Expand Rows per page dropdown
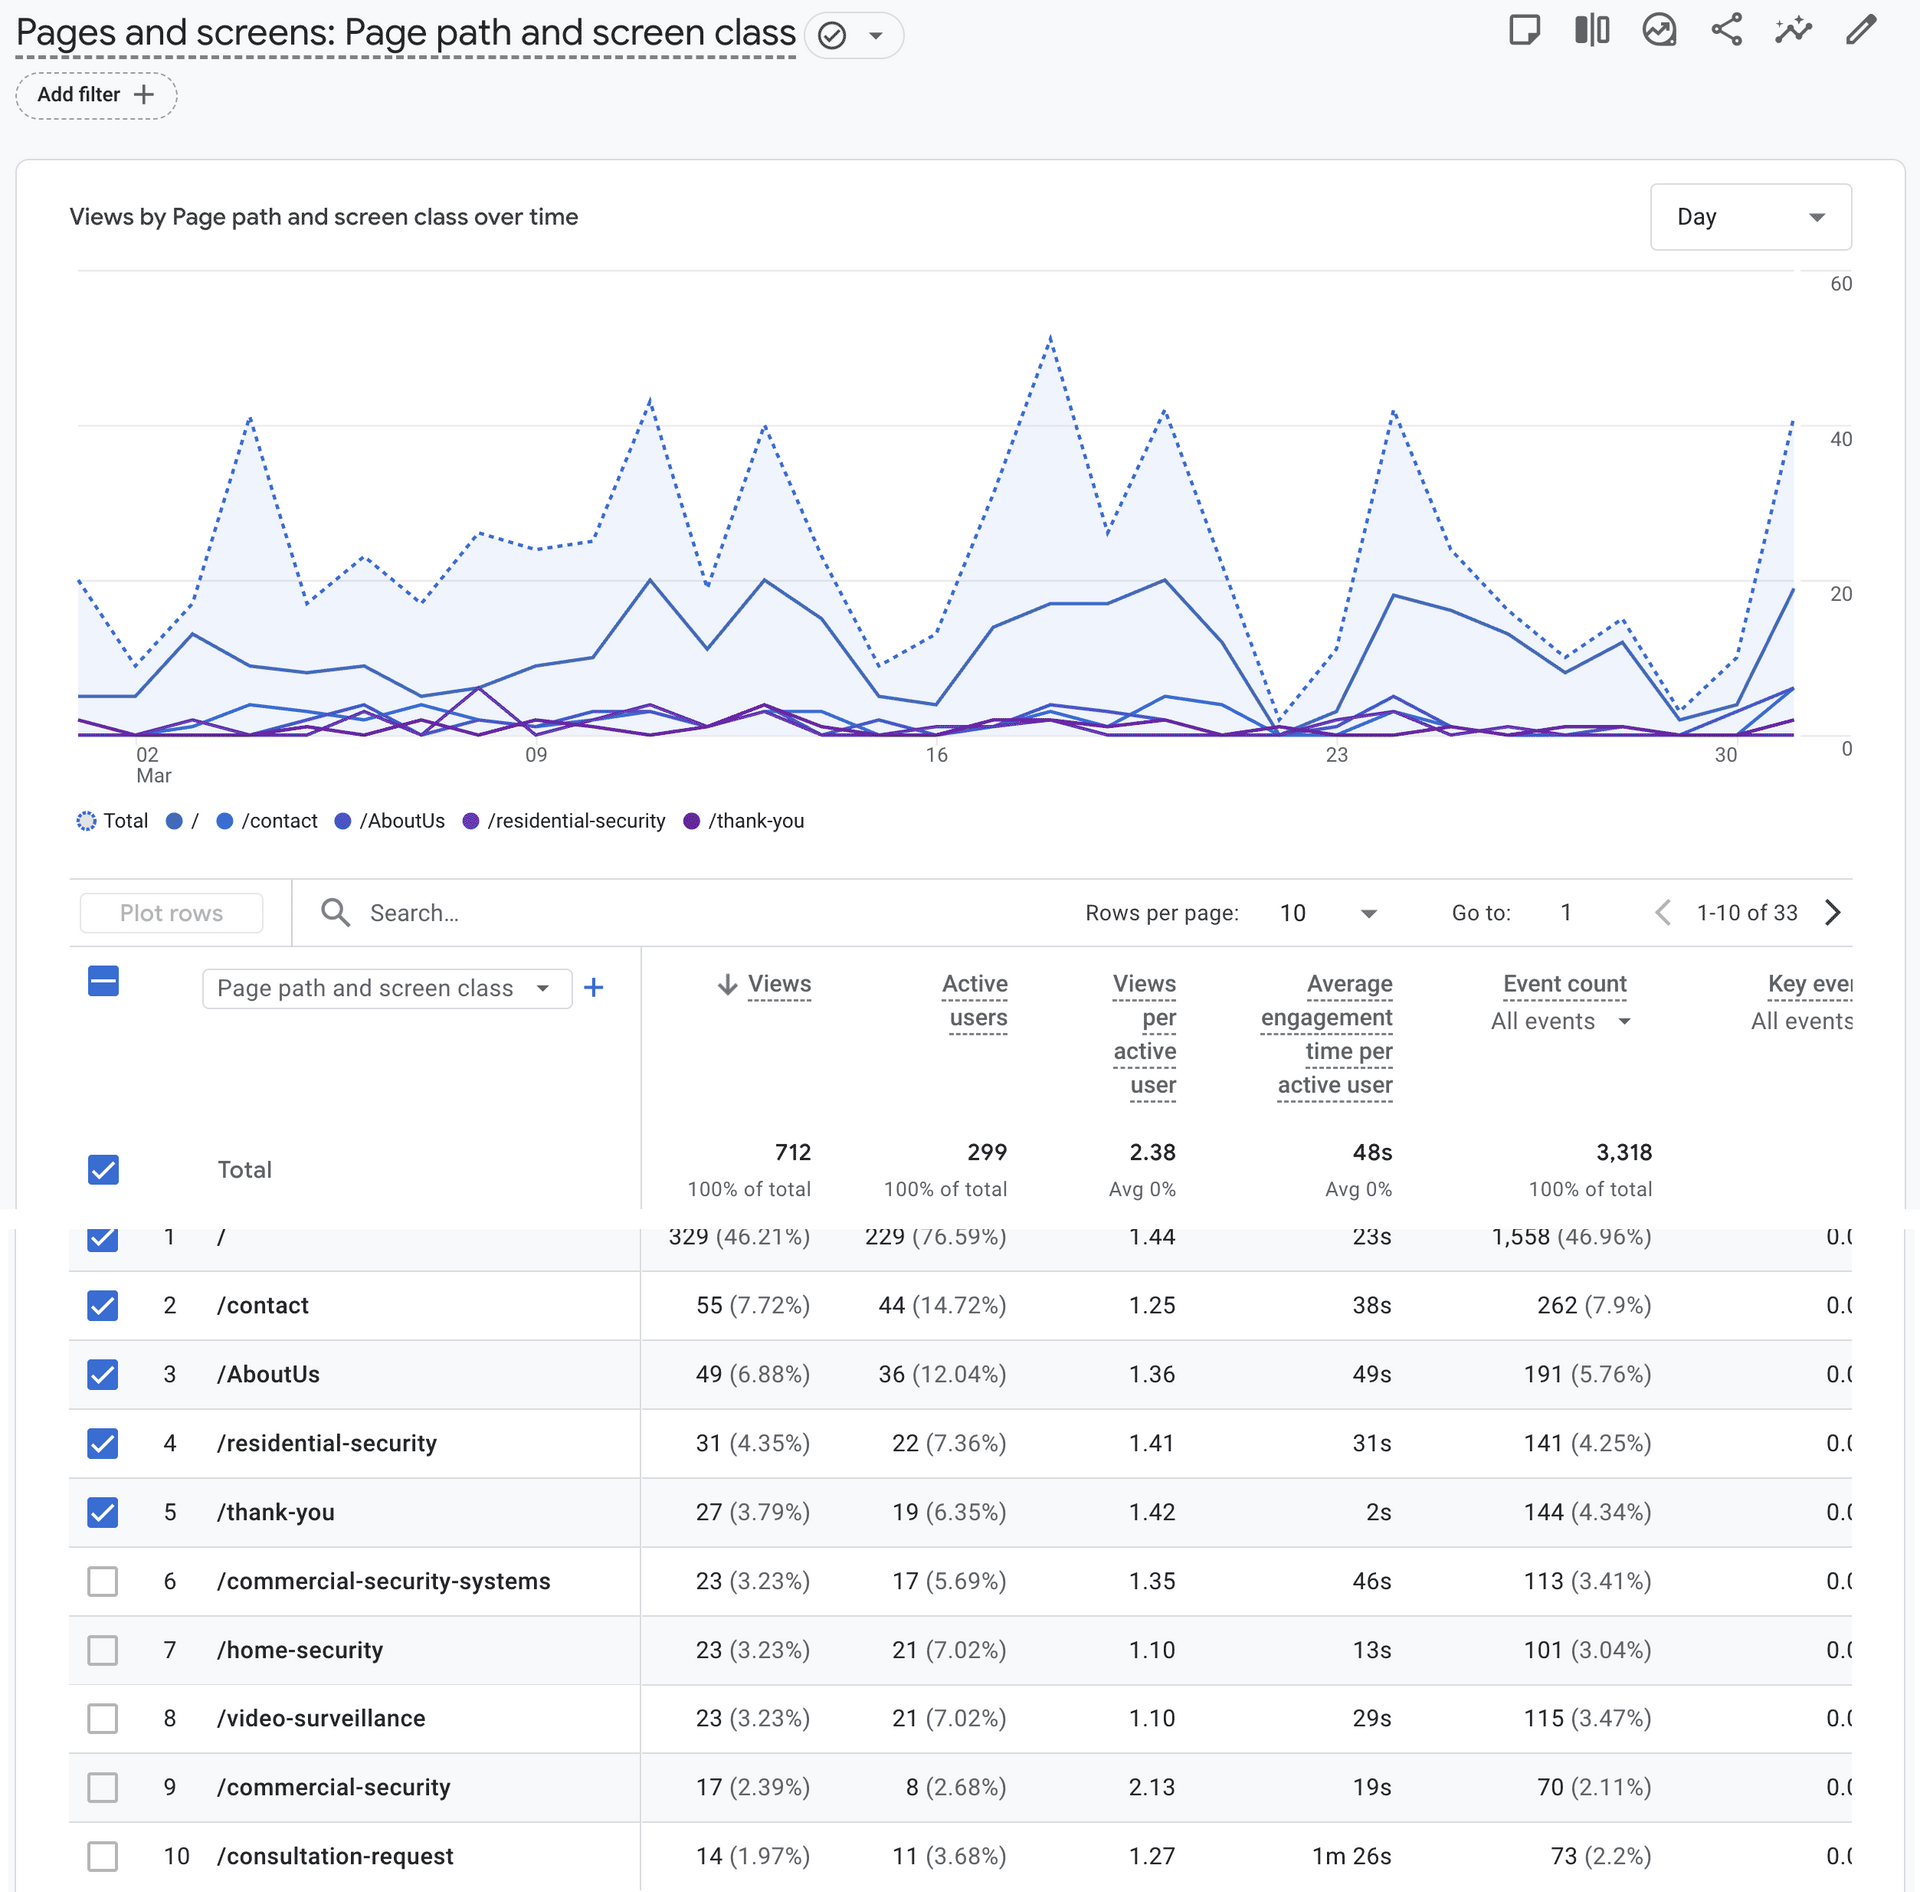Screen dimensions: 1920x1892 pos(1328,913)
